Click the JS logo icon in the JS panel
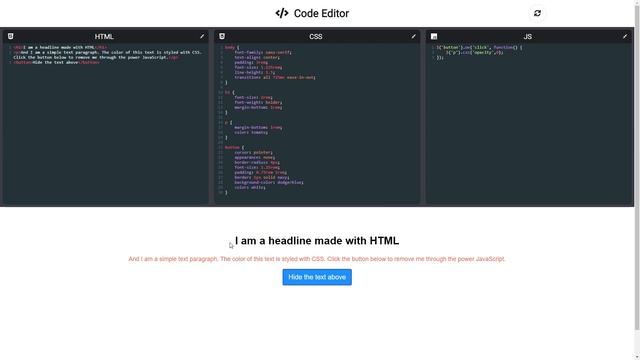 [x=434, y=36]
